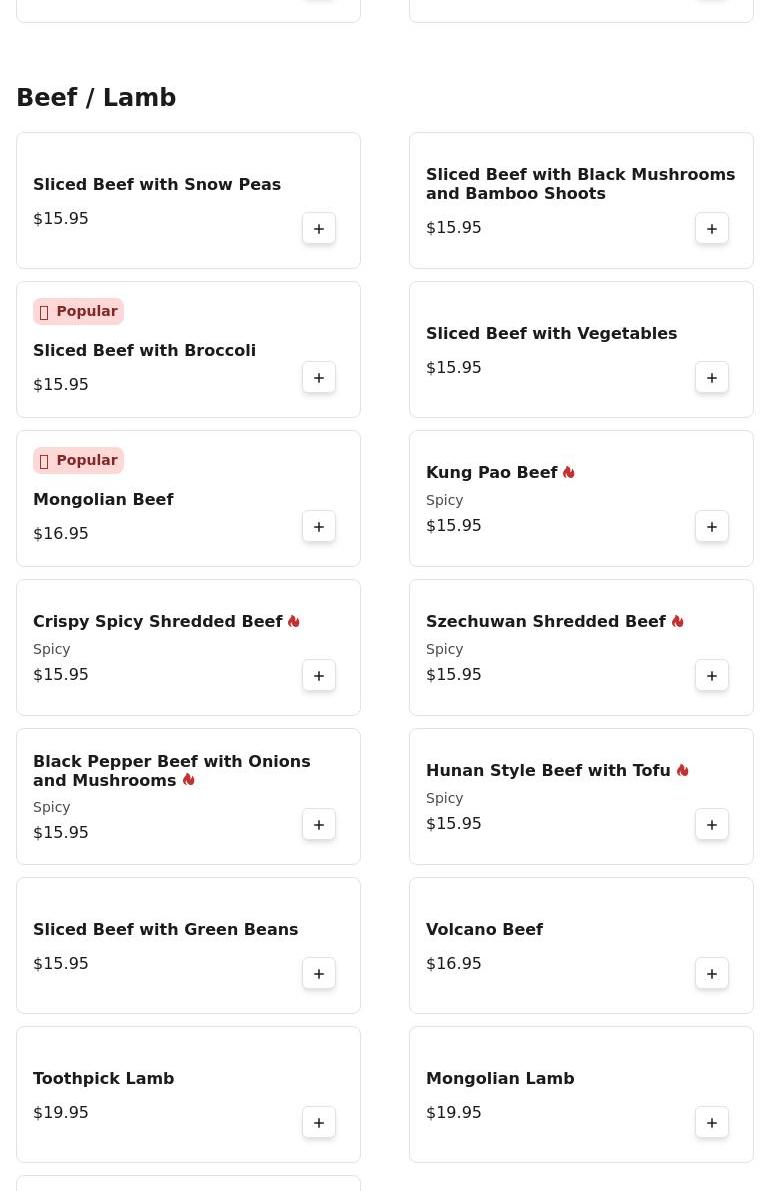Screen dimensions: 770x1191
Task: Add Beef with Black Mushrooms and Bamboo
Action: tap(712, 229)
